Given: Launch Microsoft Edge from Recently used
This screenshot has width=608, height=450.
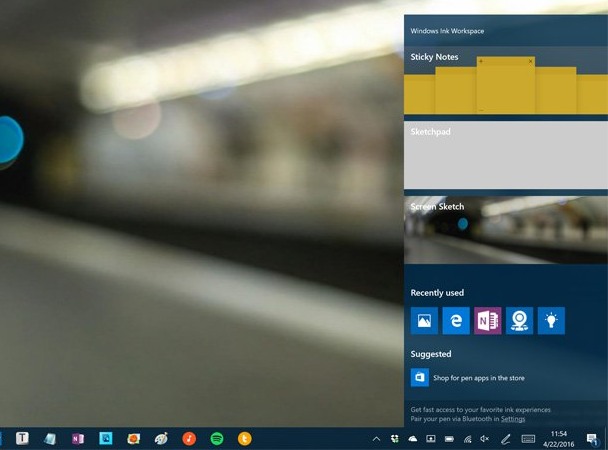Looking at the screenshot, I should (456, 320).
